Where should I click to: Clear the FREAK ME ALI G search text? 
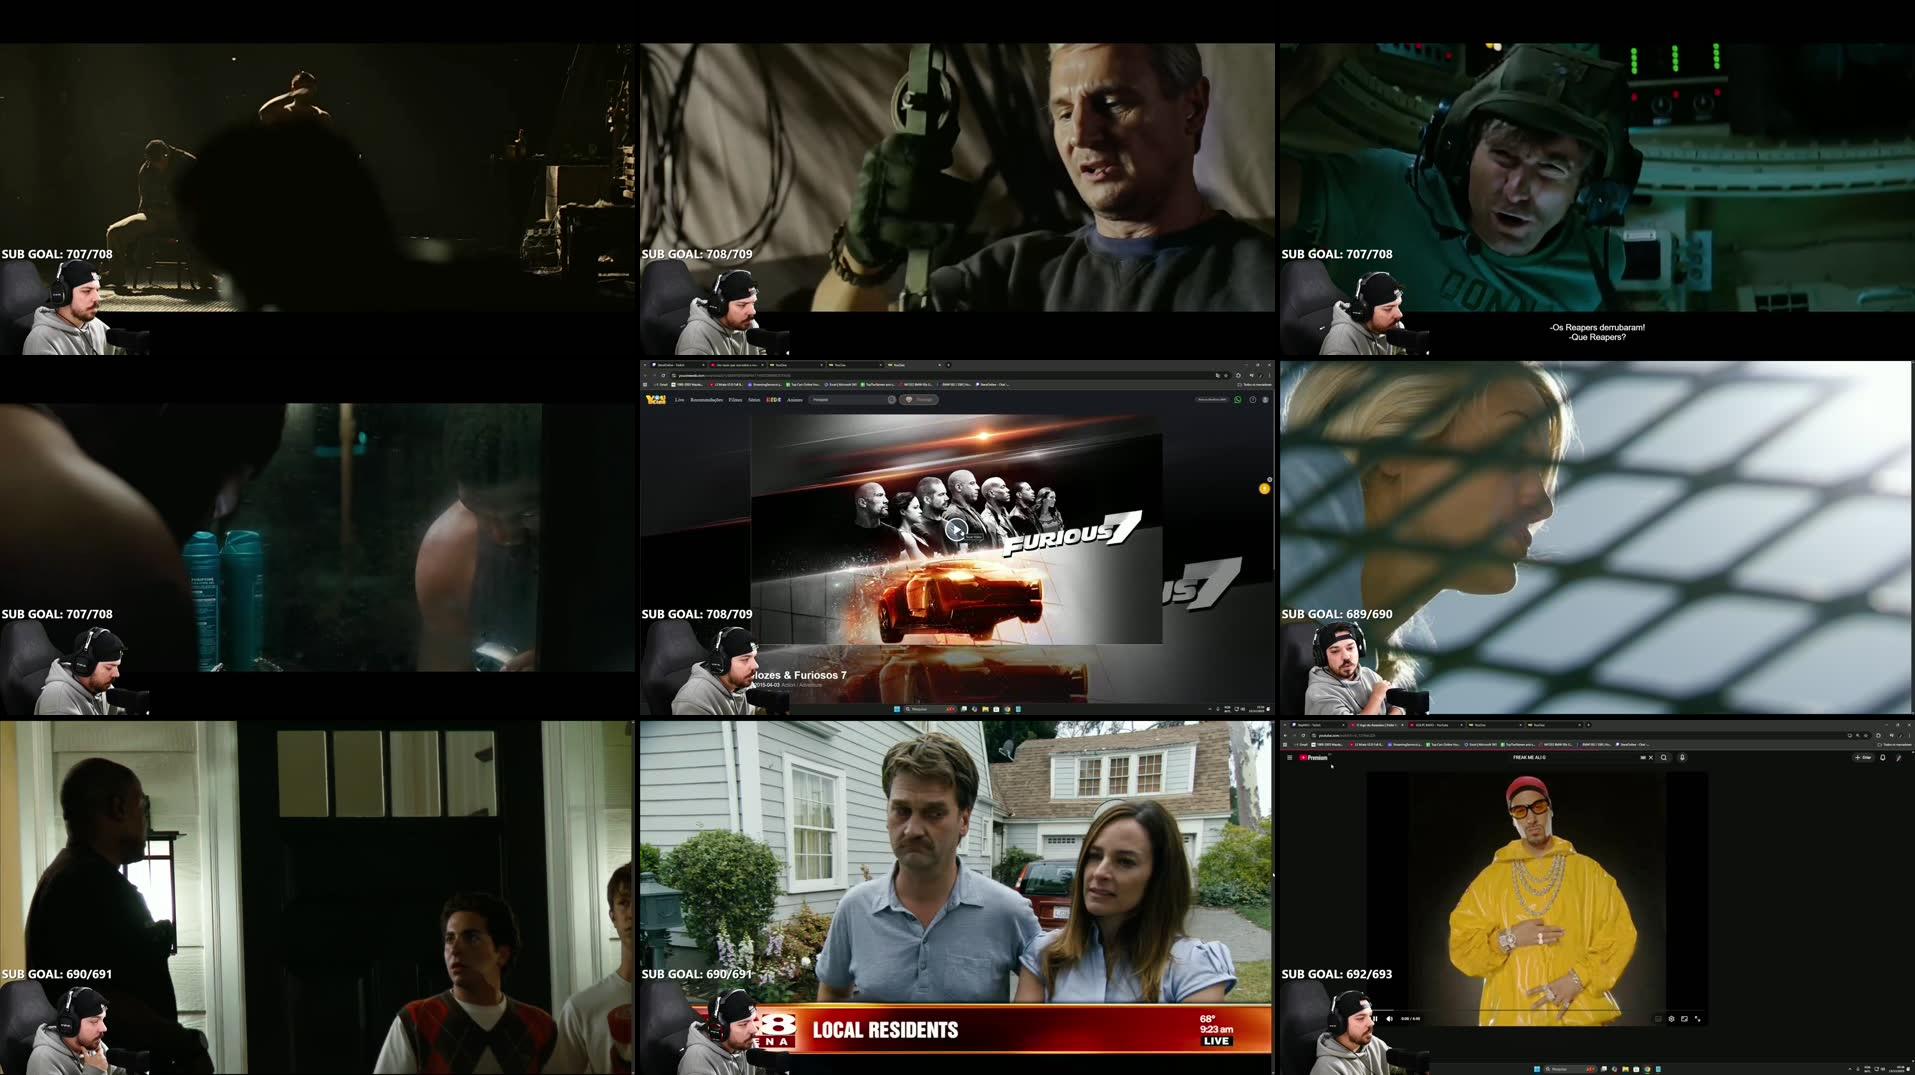(1650, 758)
